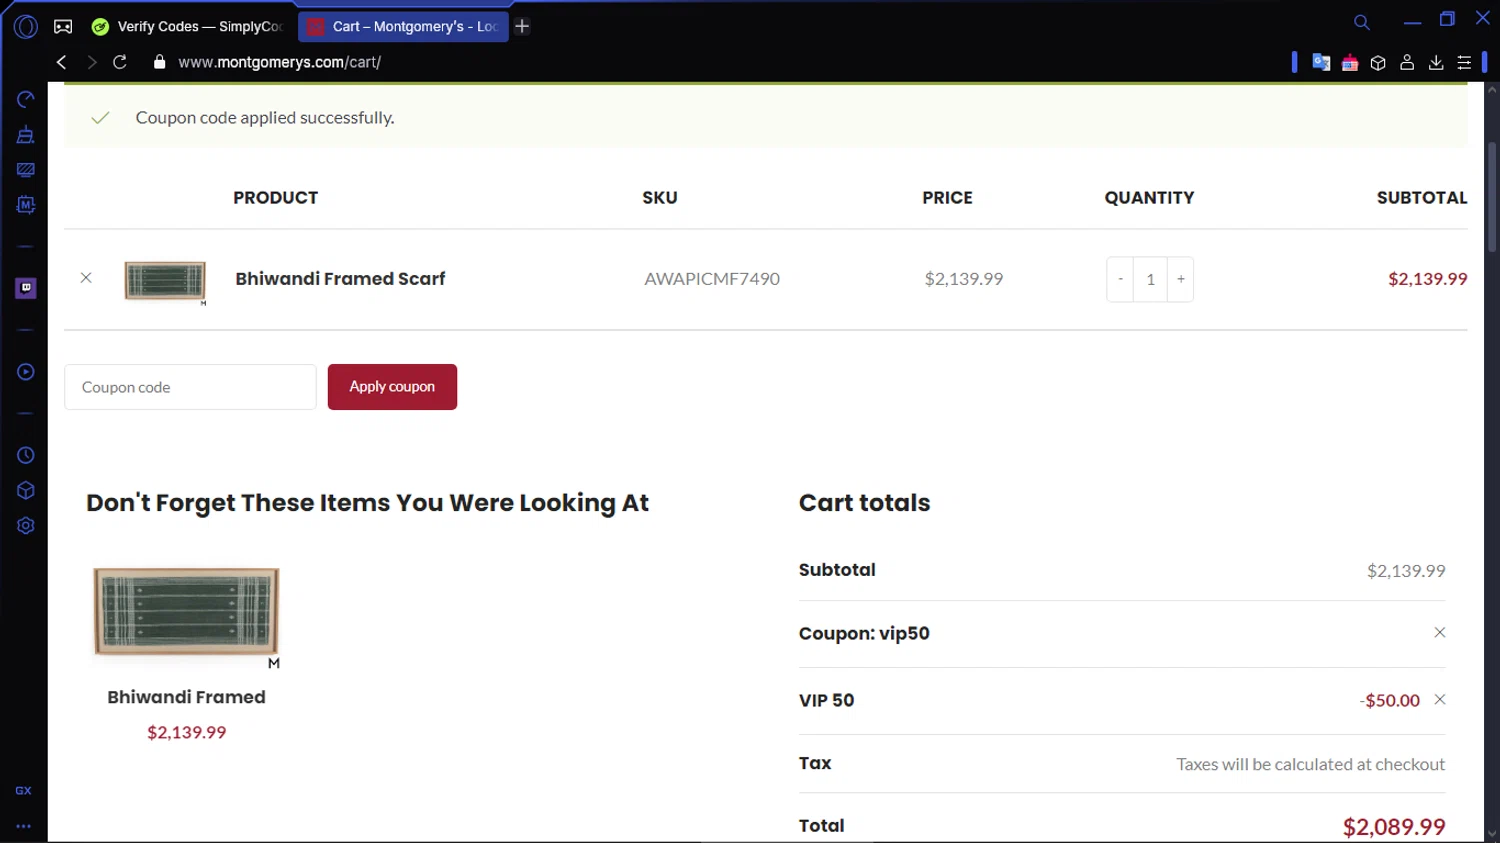Increase quantity with plus button

1181,279
